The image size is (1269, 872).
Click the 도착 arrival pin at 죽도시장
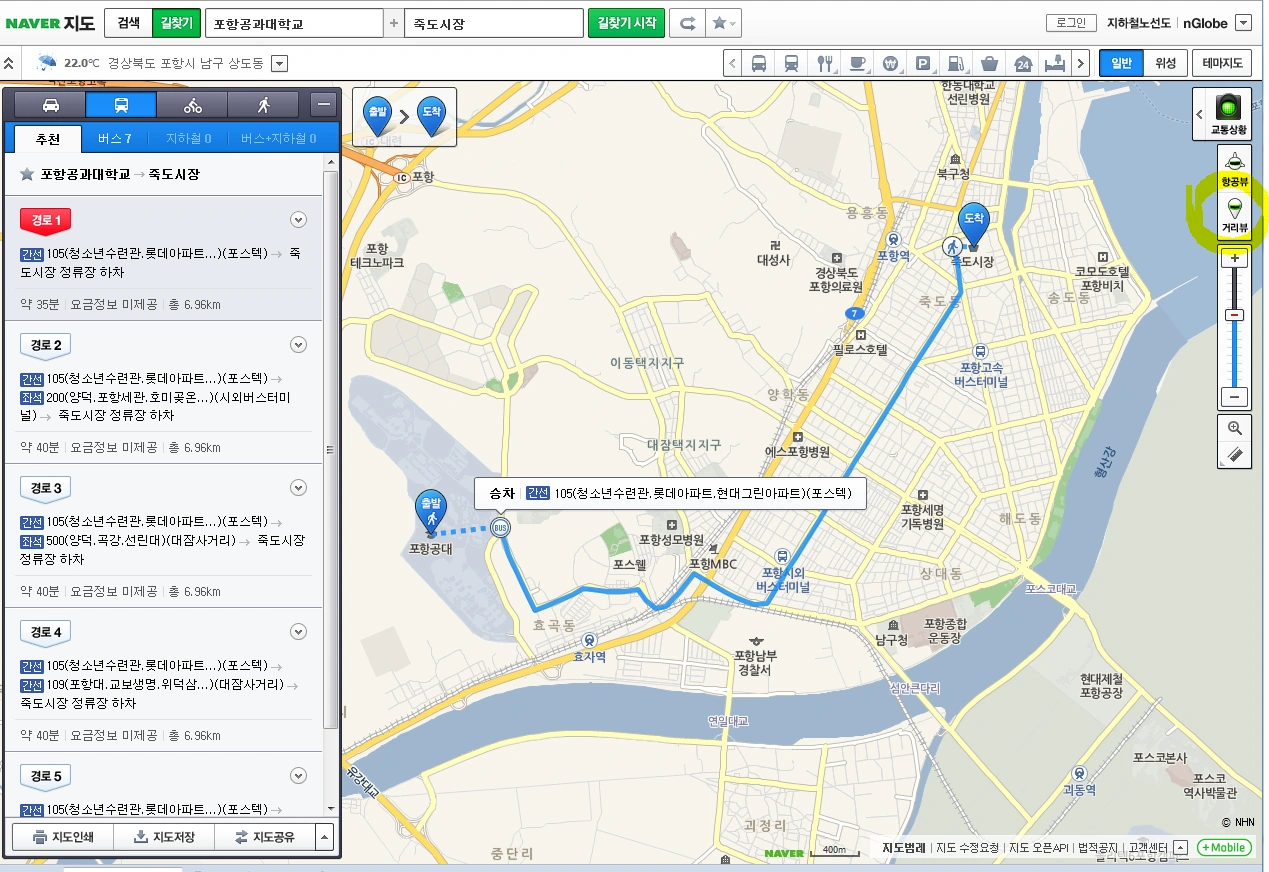tap(972, 224)
